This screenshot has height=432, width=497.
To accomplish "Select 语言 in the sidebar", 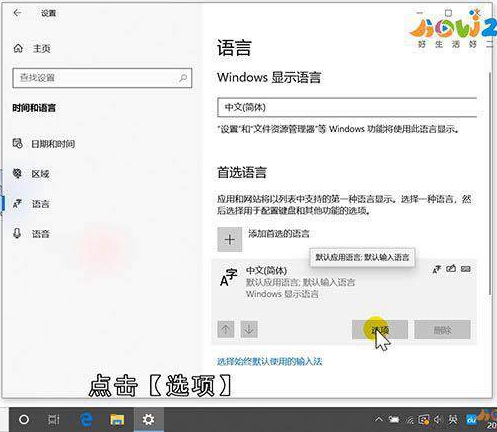I will [31, 204].
